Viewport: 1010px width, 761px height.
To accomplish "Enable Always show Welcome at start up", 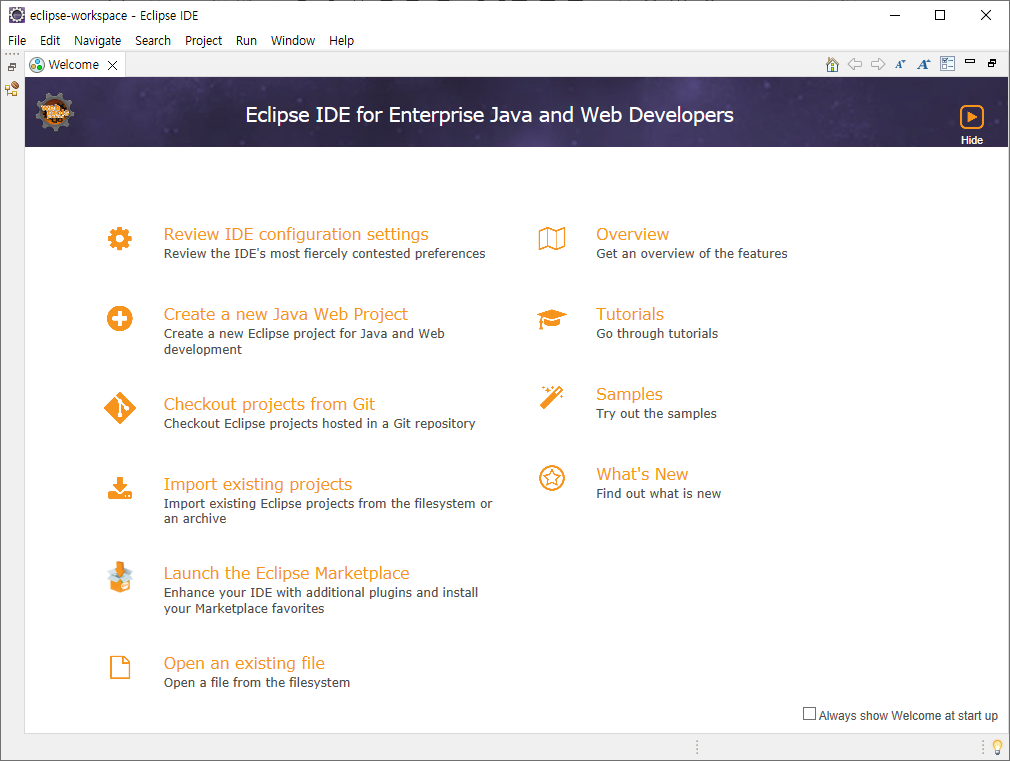I will point(810,714).
